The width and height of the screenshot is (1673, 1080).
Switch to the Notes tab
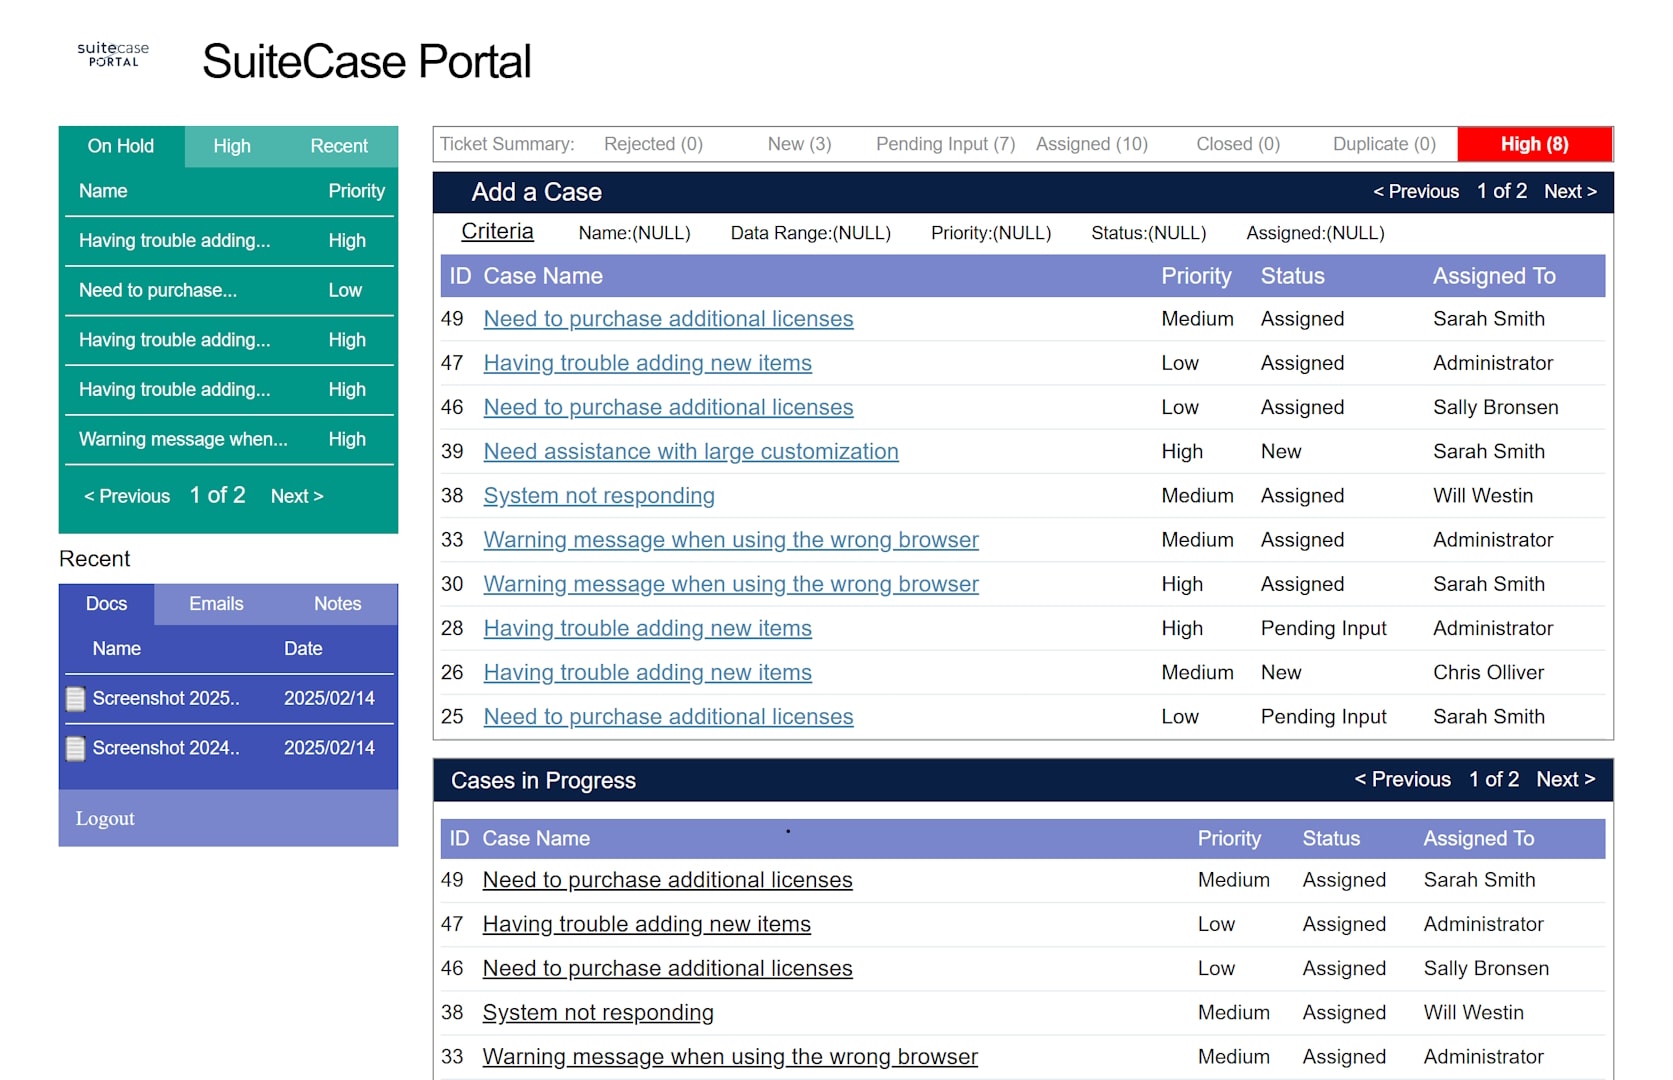click(337, 603)
